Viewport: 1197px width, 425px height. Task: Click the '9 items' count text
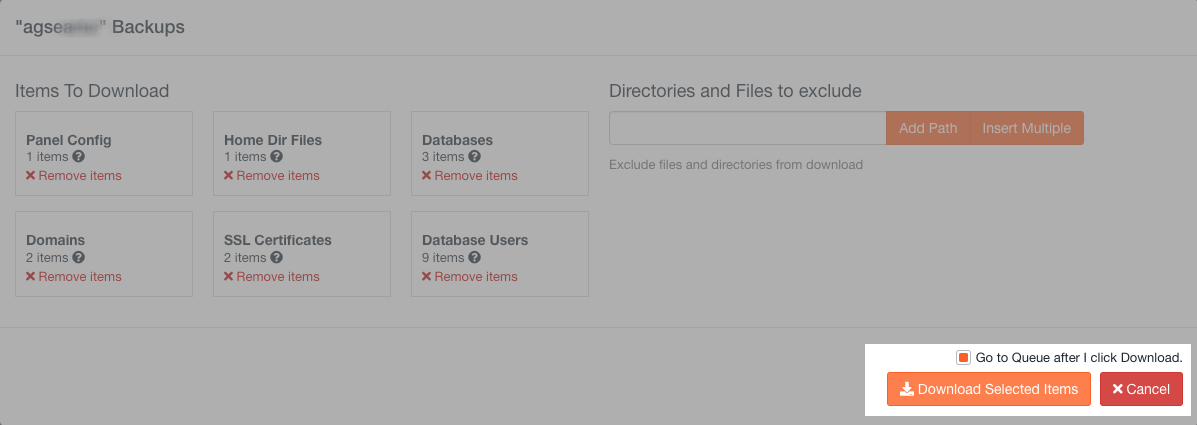point(443,257)
